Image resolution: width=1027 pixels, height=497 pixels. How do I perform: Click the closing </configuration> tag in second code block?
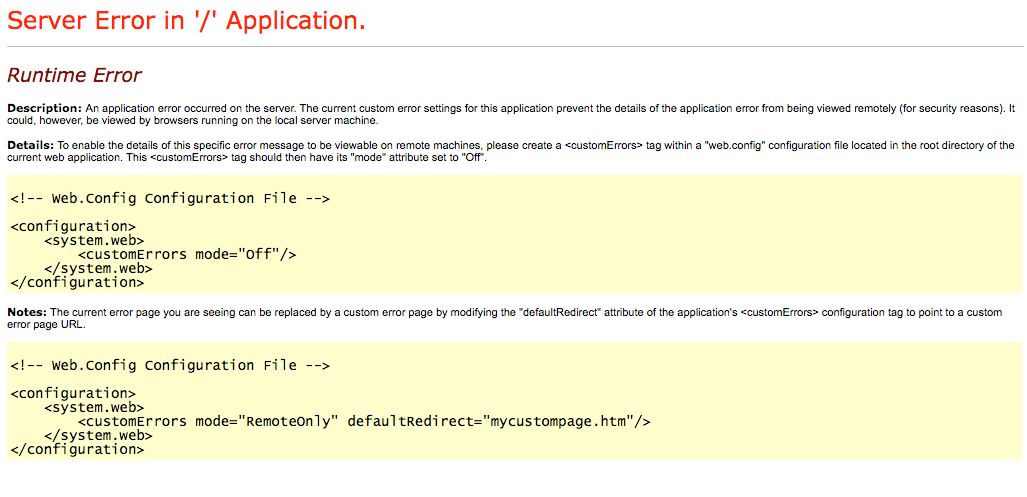pos(77,449)
